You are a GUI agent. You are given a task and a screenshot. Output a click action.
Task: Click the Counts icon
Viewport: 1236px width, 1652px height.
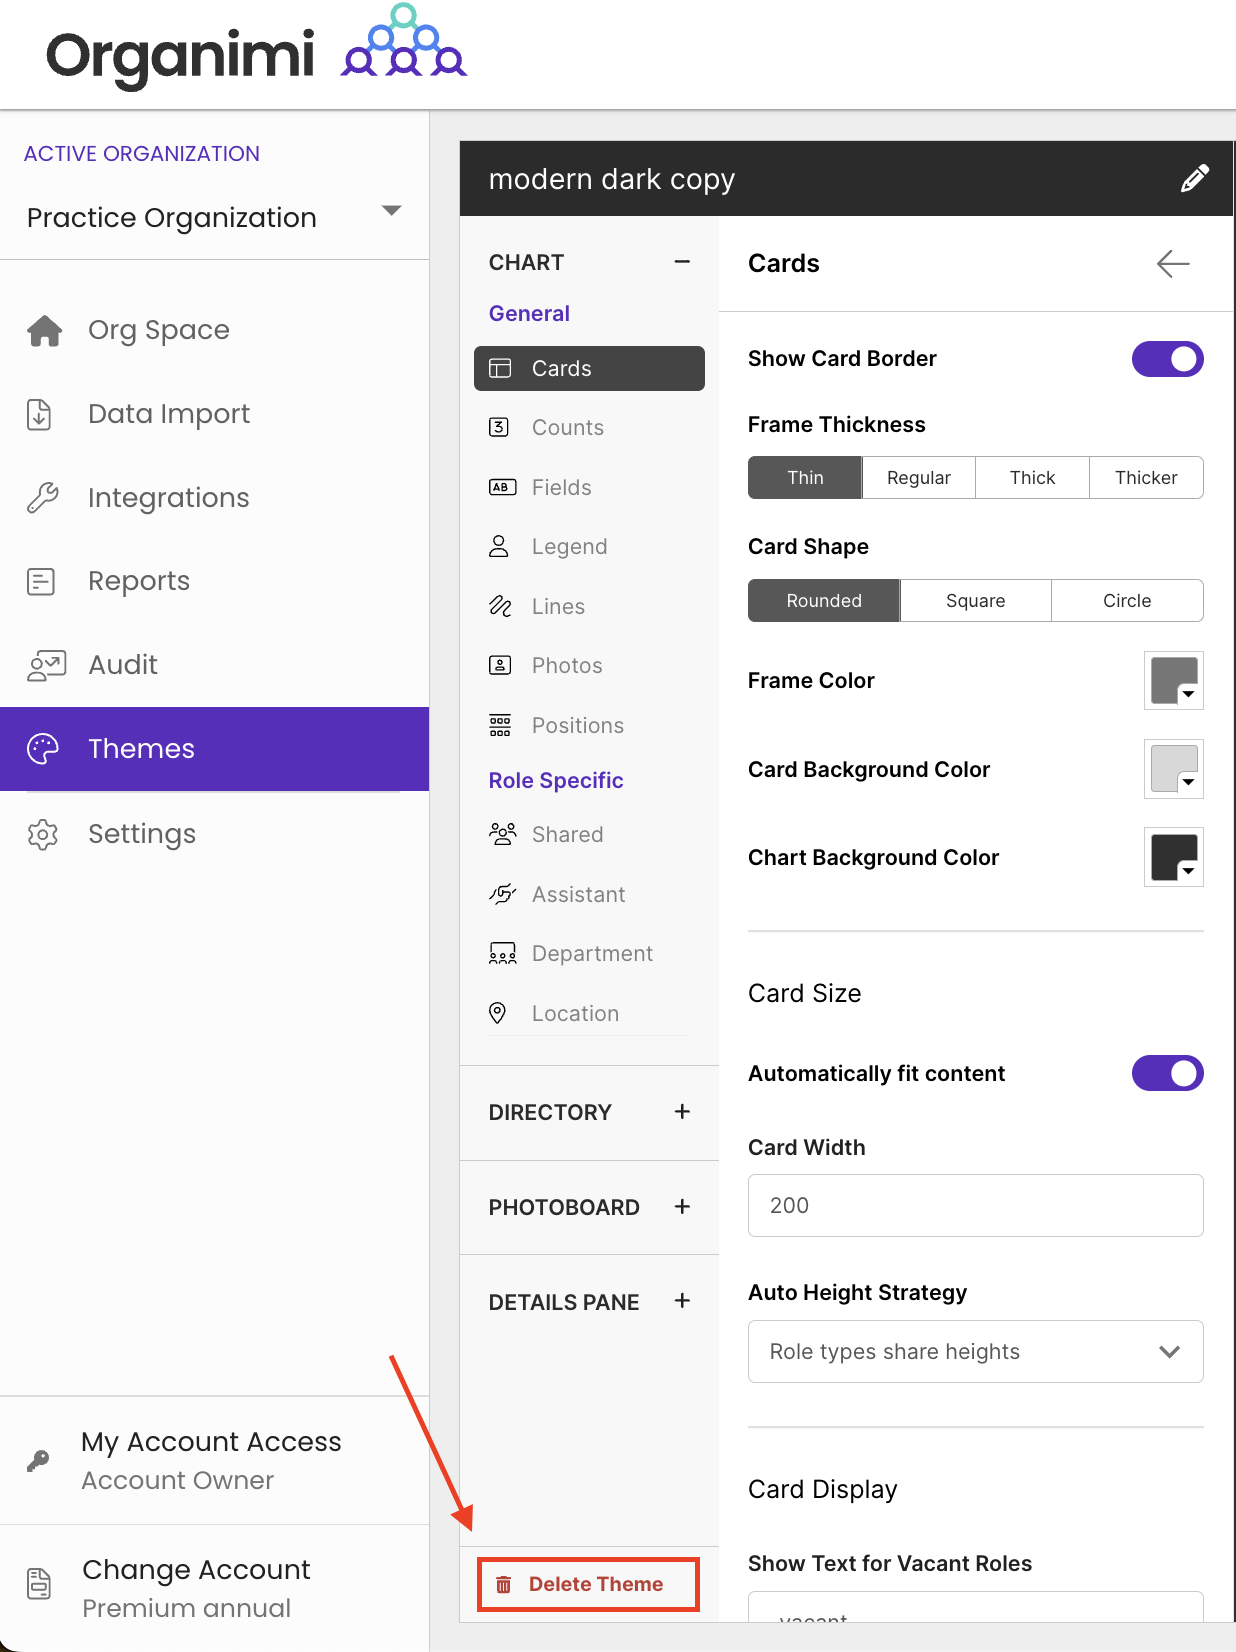[499, 428]
